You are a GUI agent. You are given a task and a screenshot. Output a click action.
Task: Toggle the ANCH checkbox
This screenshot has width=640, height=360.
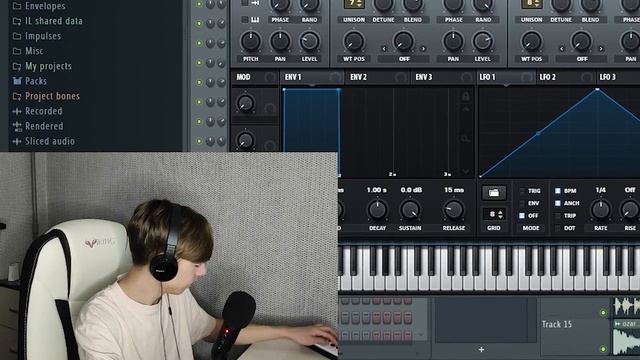(x=558, y=203)
